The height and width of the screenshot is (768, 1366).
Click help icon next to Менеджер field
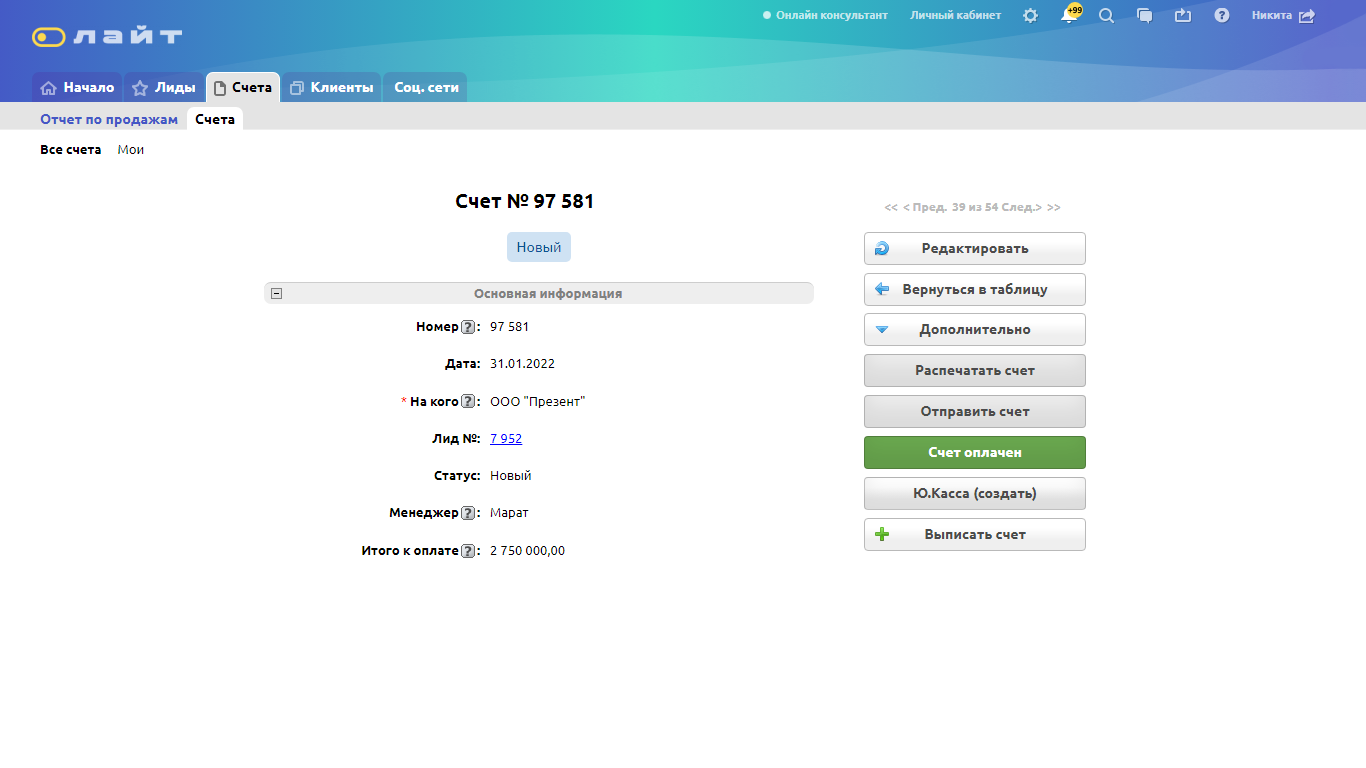468,513
